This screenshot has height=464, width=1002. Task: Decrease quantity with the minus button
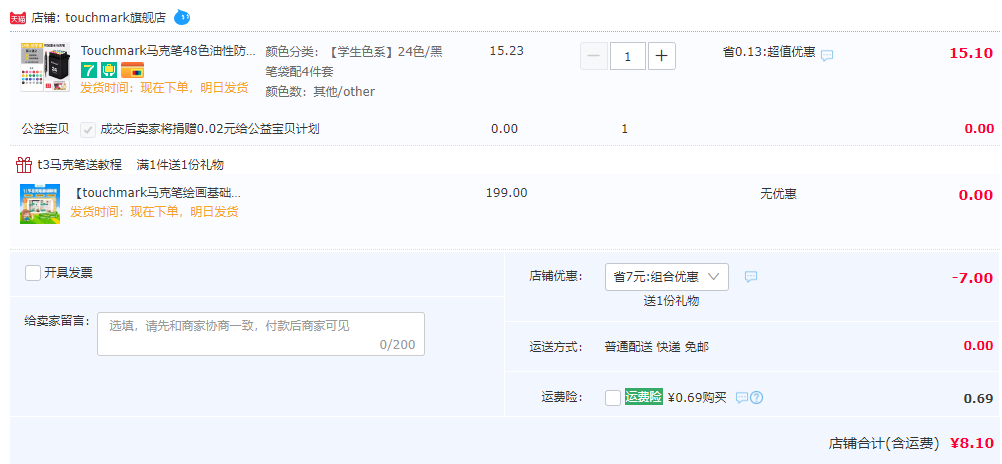594,56
